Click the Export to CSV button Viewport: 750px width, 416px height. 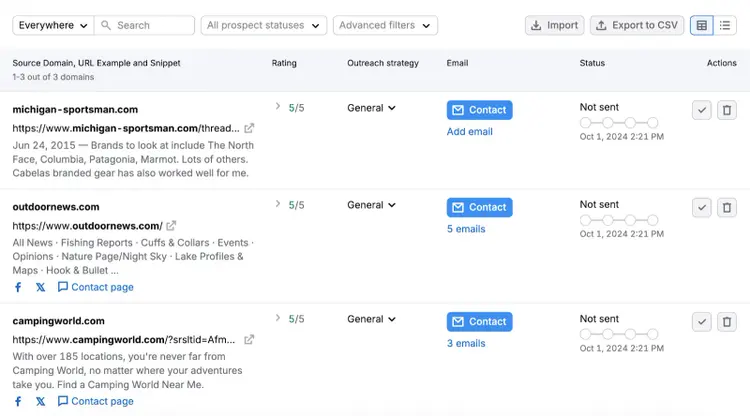coord(637,25)
